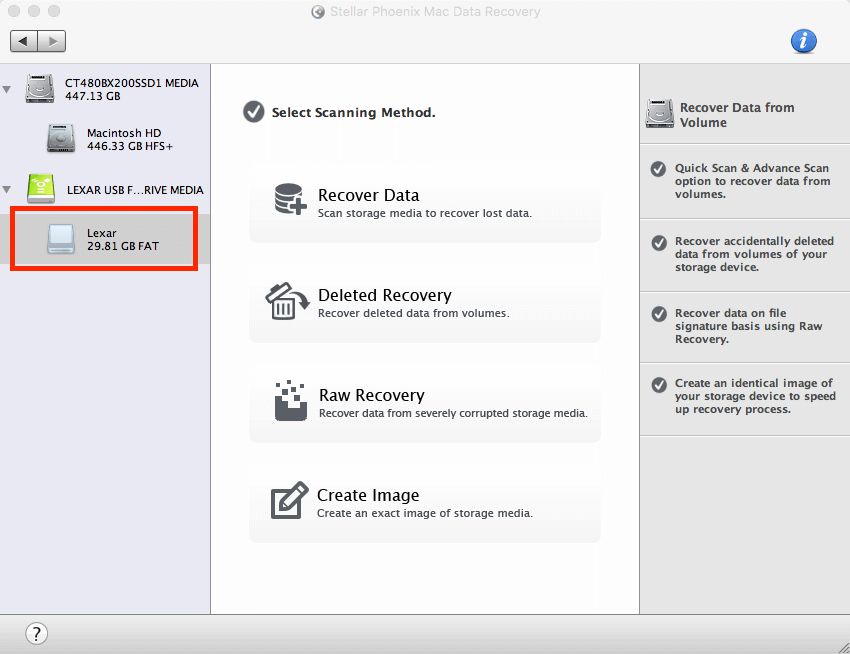Click the Recover Data database icon
Viewport: 850px width, 654px height.
click(290, 199)
